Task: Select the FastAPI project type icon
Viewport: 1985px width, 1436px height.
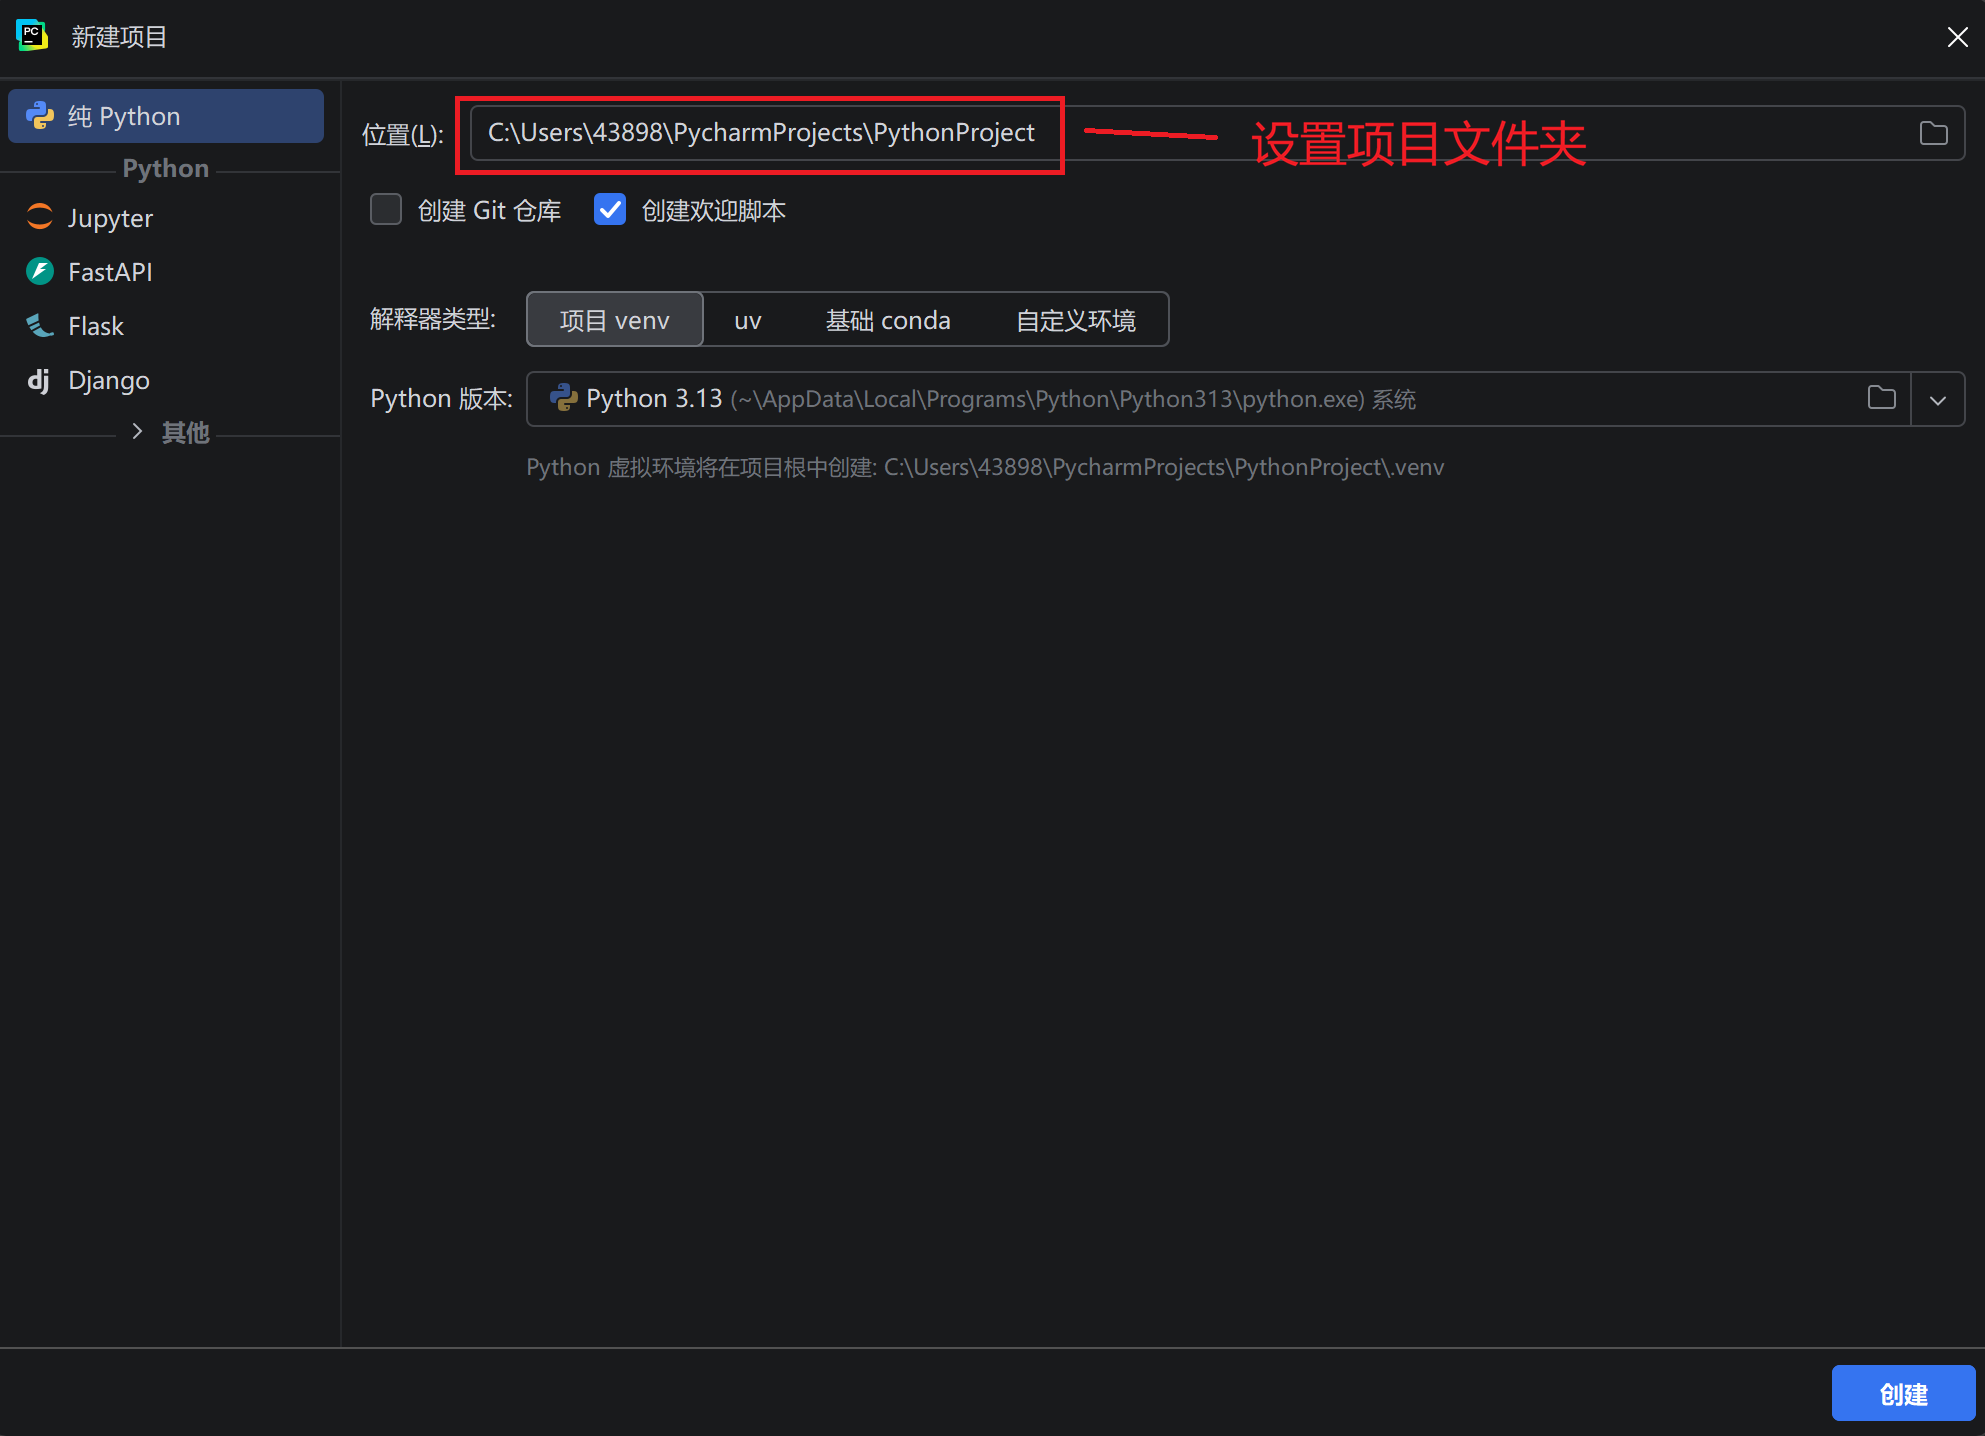Action: 40,271
